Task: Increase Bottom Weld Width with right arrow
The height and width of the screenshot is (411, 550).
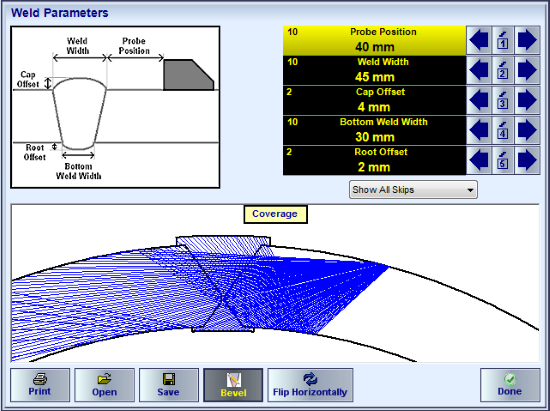Action: (x=527, y=130)
